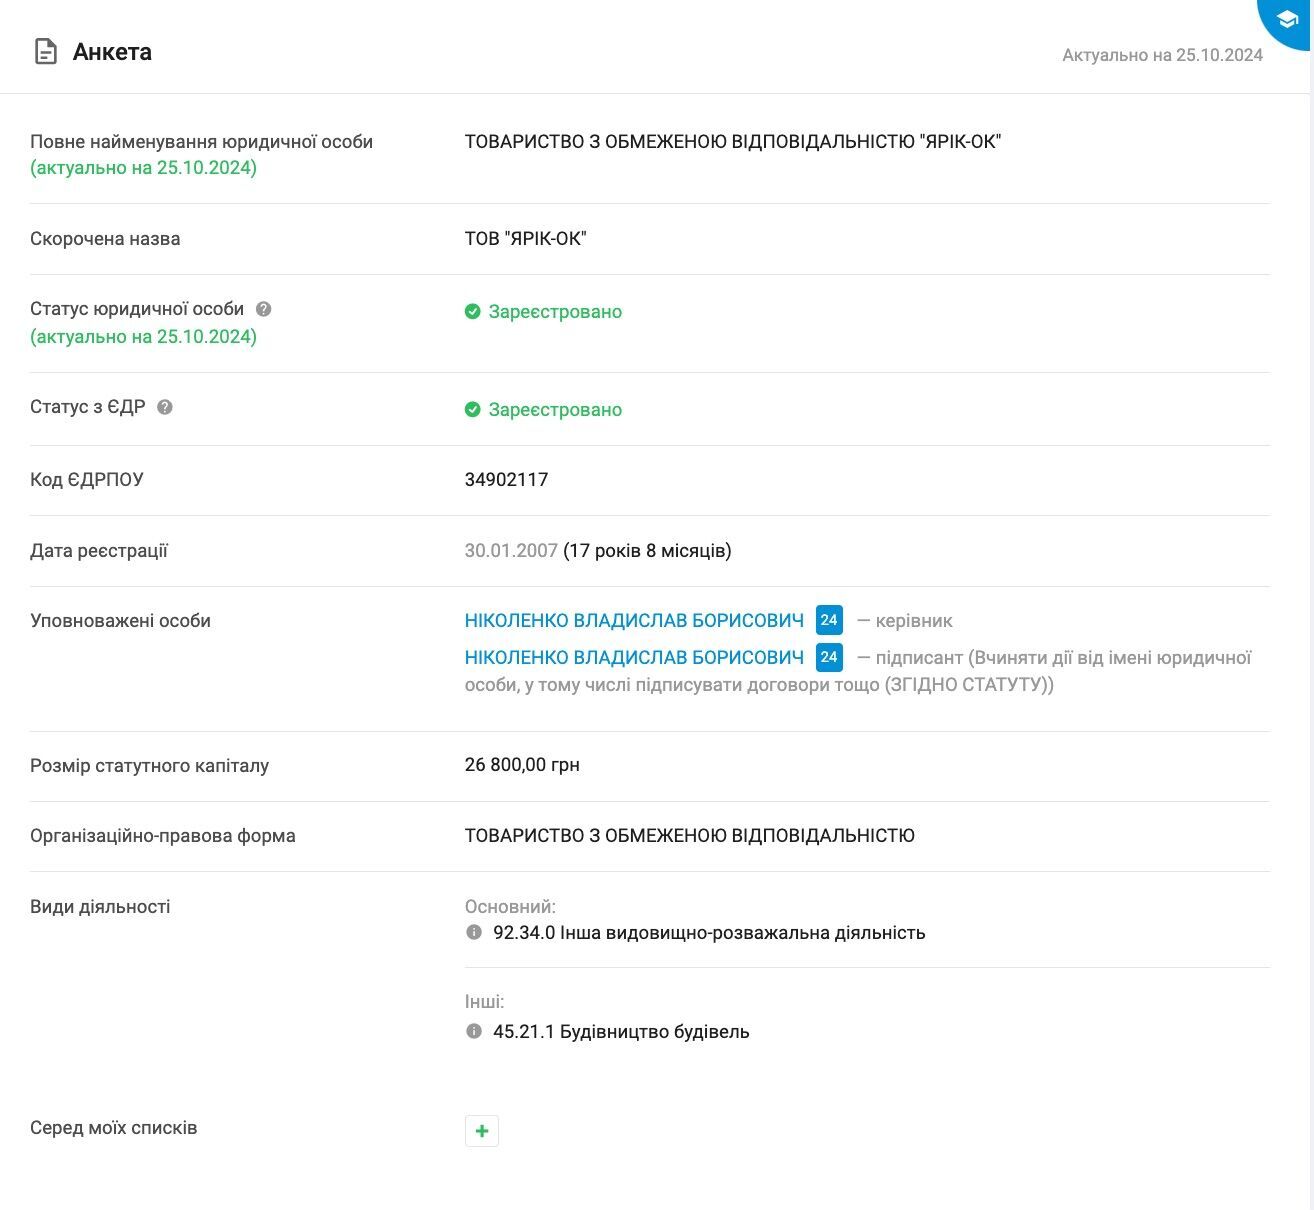This screenshot has height=1210, width=1314.
Task: Click help icon next to Статус юридичної особи
Action: (x=264, y=309)
